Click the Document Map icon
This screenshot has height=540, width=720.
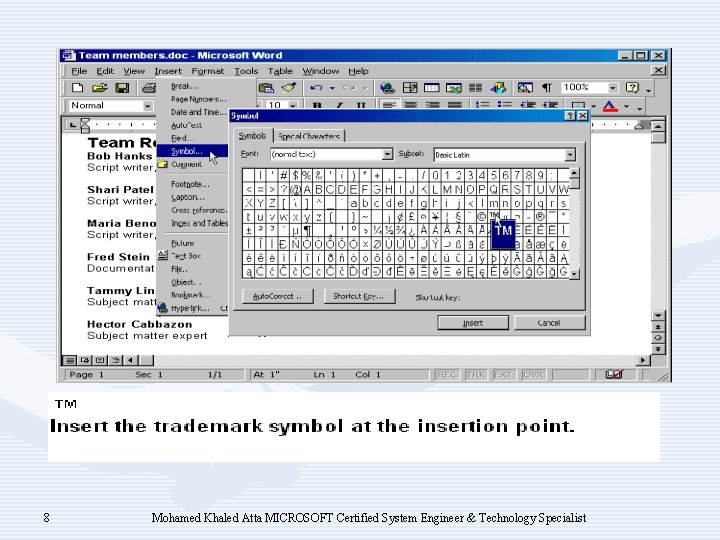click(525, 88)
